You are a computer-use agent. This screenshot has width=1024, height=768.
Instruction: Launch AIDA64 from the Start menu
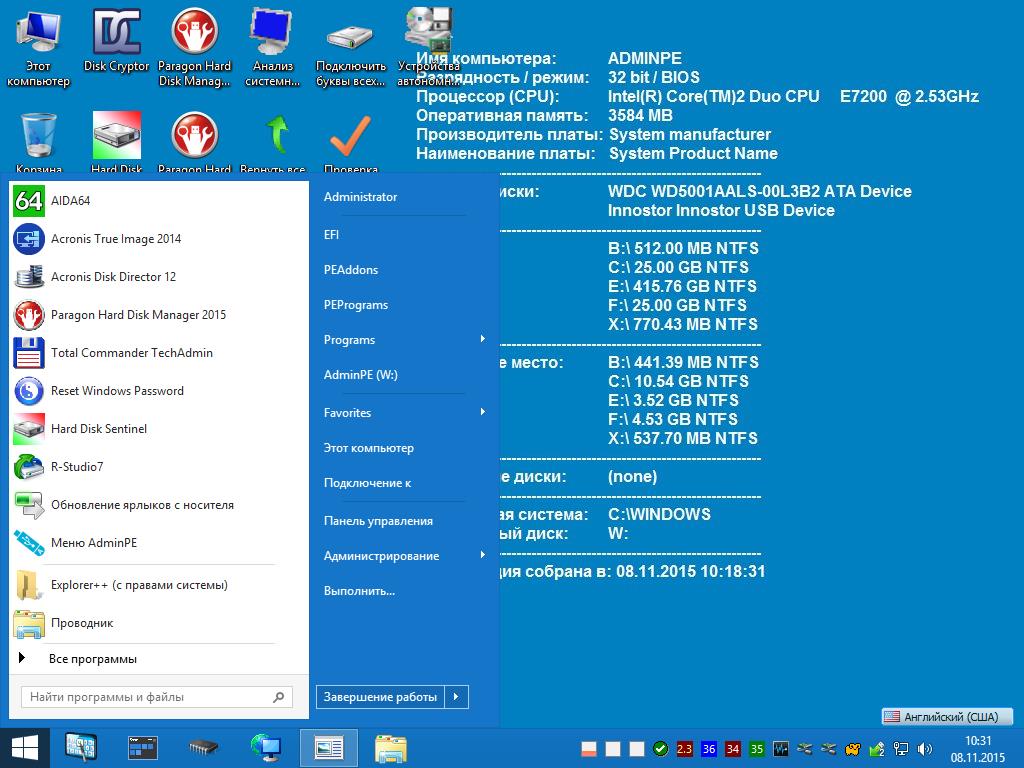159,201
